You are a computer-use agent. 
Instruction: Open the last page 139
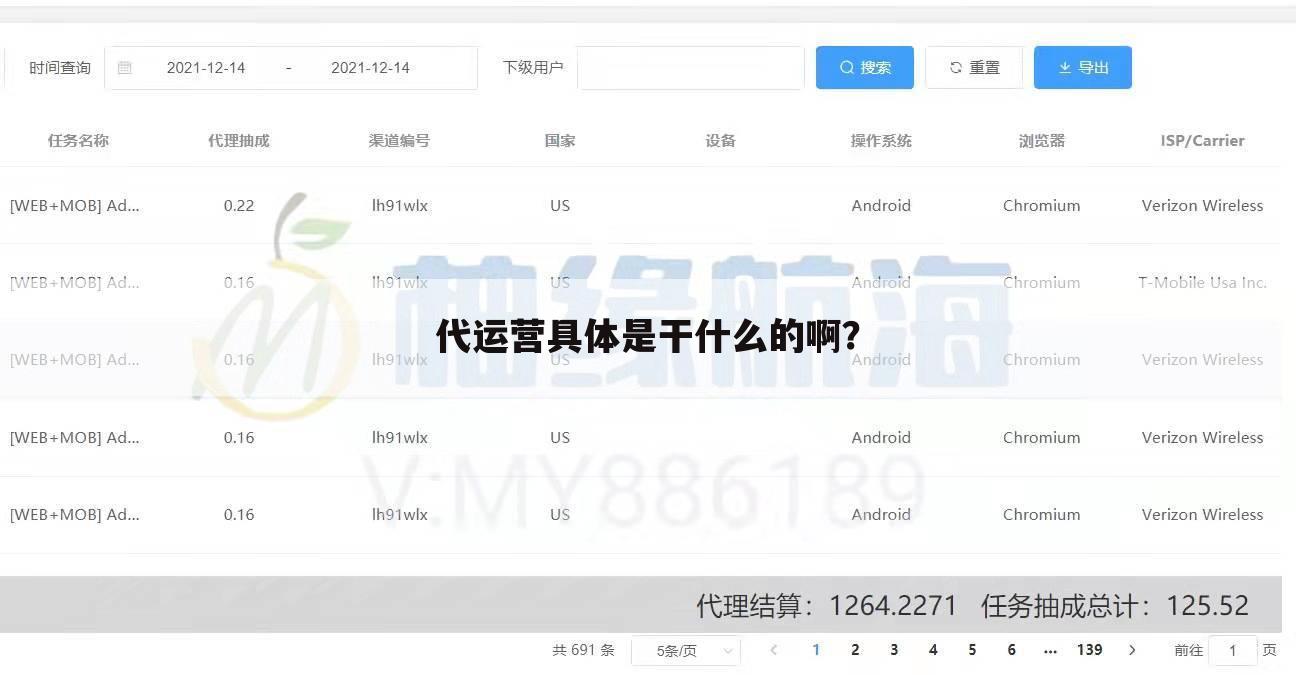(1089, 650)
